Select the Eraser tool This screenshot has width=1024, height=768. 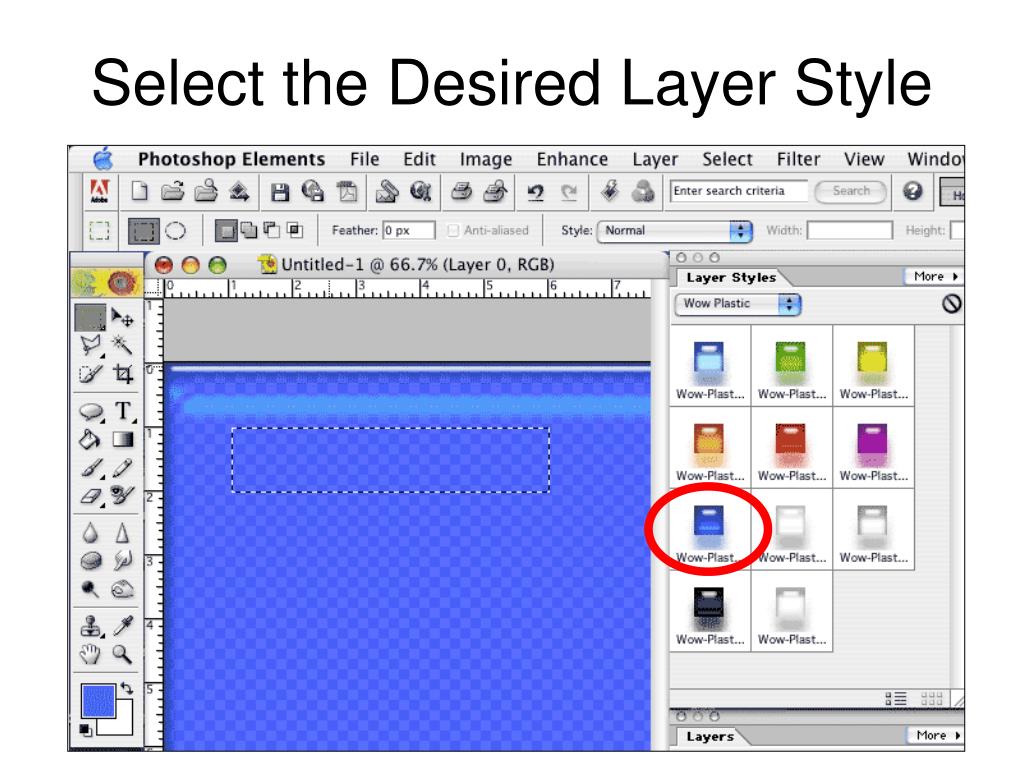[x=91, y=496]
